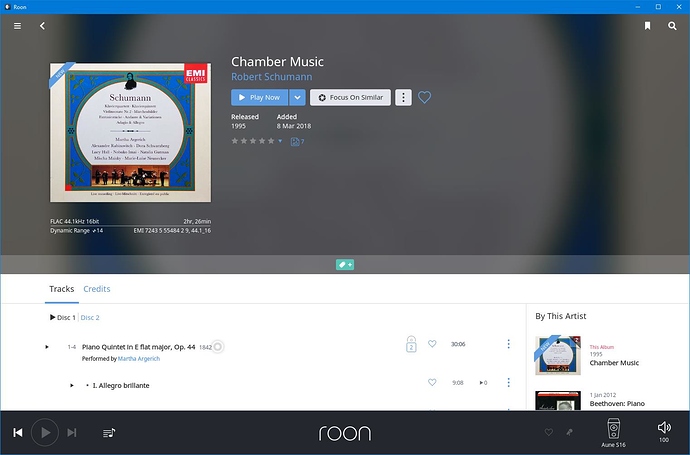Favorite the Piano Quintet work
Viewport: 690px width, 455px height.
point(432,344)
